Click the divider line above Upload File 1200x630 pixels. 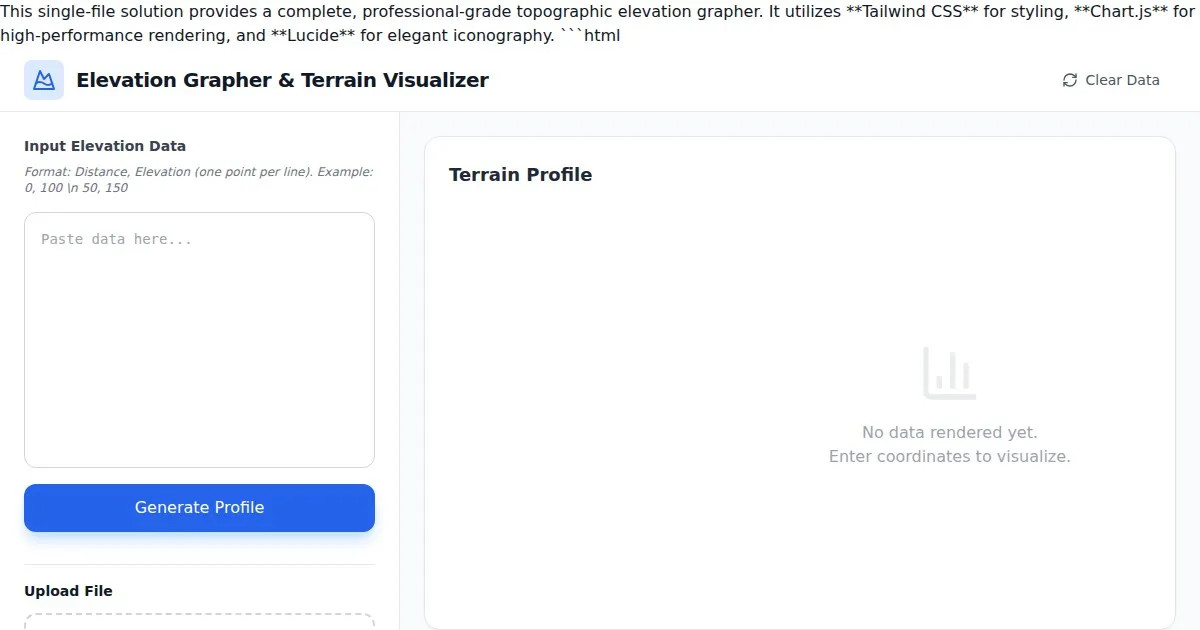199,564
